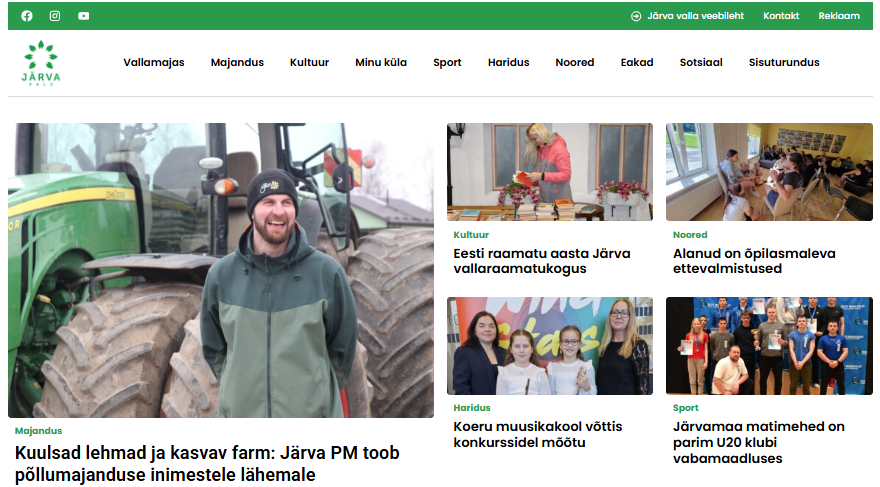Open the Haridus menu item
This screenshot has height=487, width=880.
click(508, 62)
